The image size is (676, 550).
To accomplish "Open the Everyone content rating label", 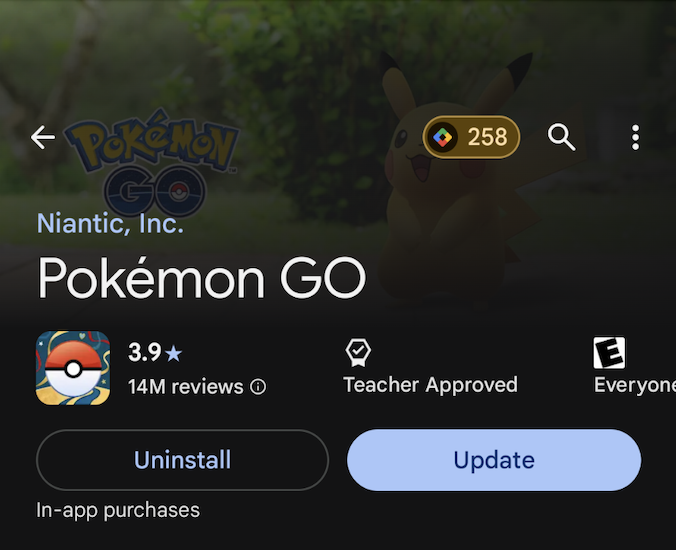I will click(635, 385).
